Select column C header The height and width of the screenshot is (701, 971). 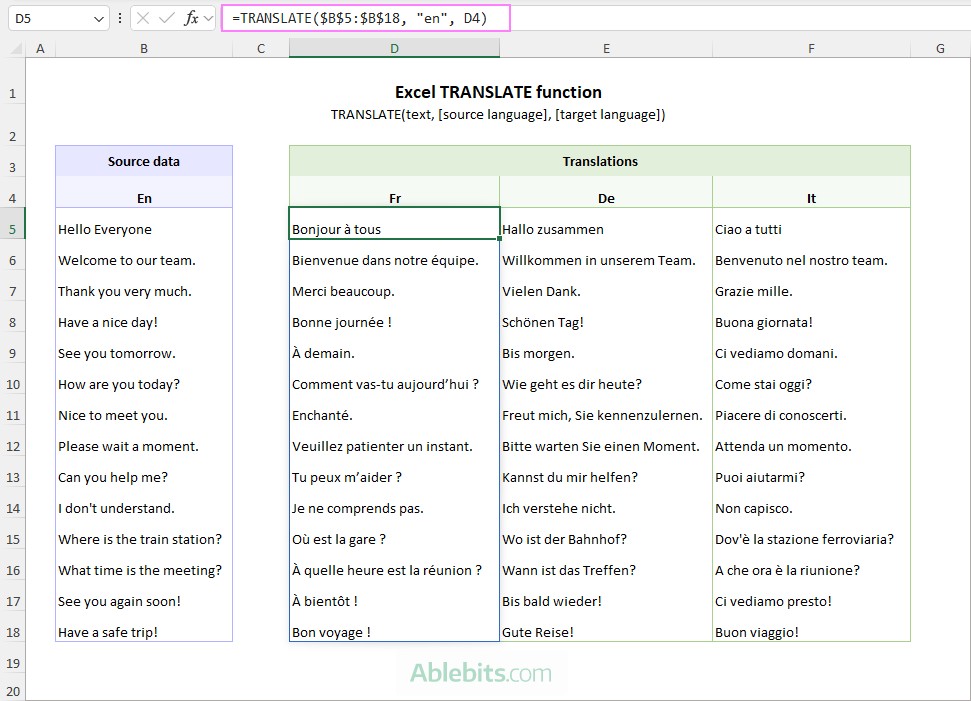261,48
